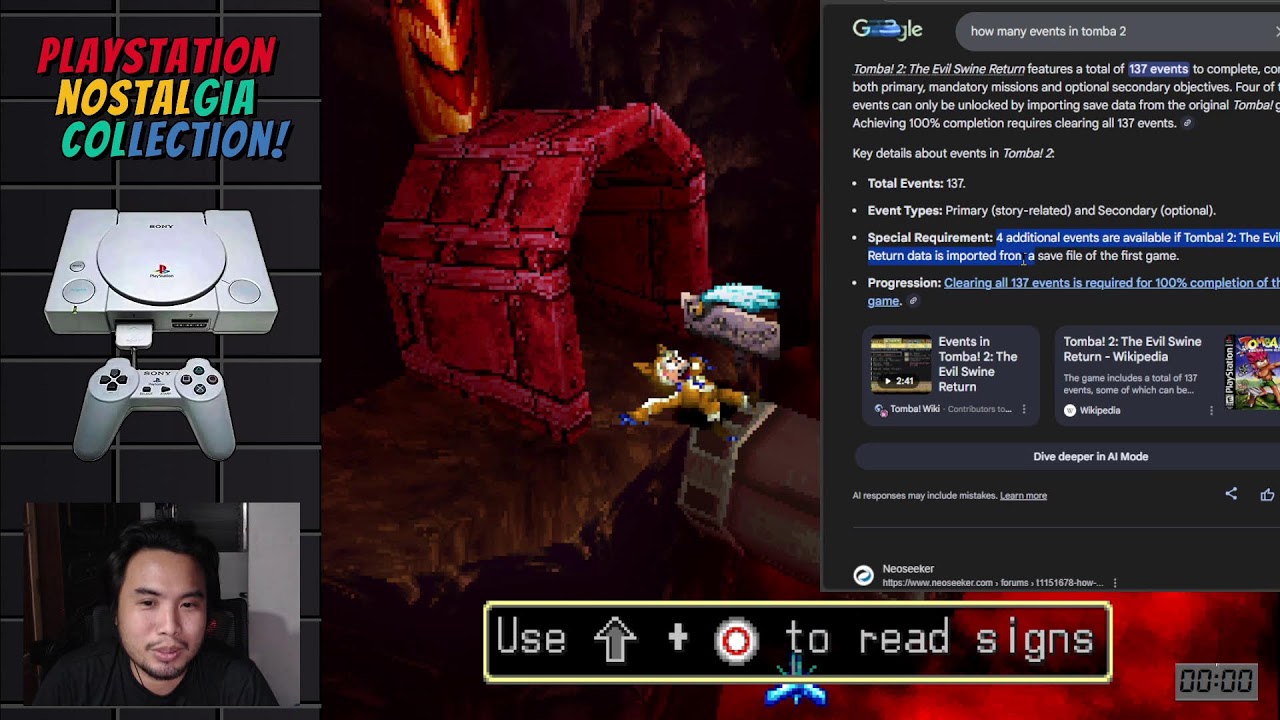Open the 'Learn more' link about AI responses
The height and width of the screenshot is (720, 1280).
(x=1023, y=495)
